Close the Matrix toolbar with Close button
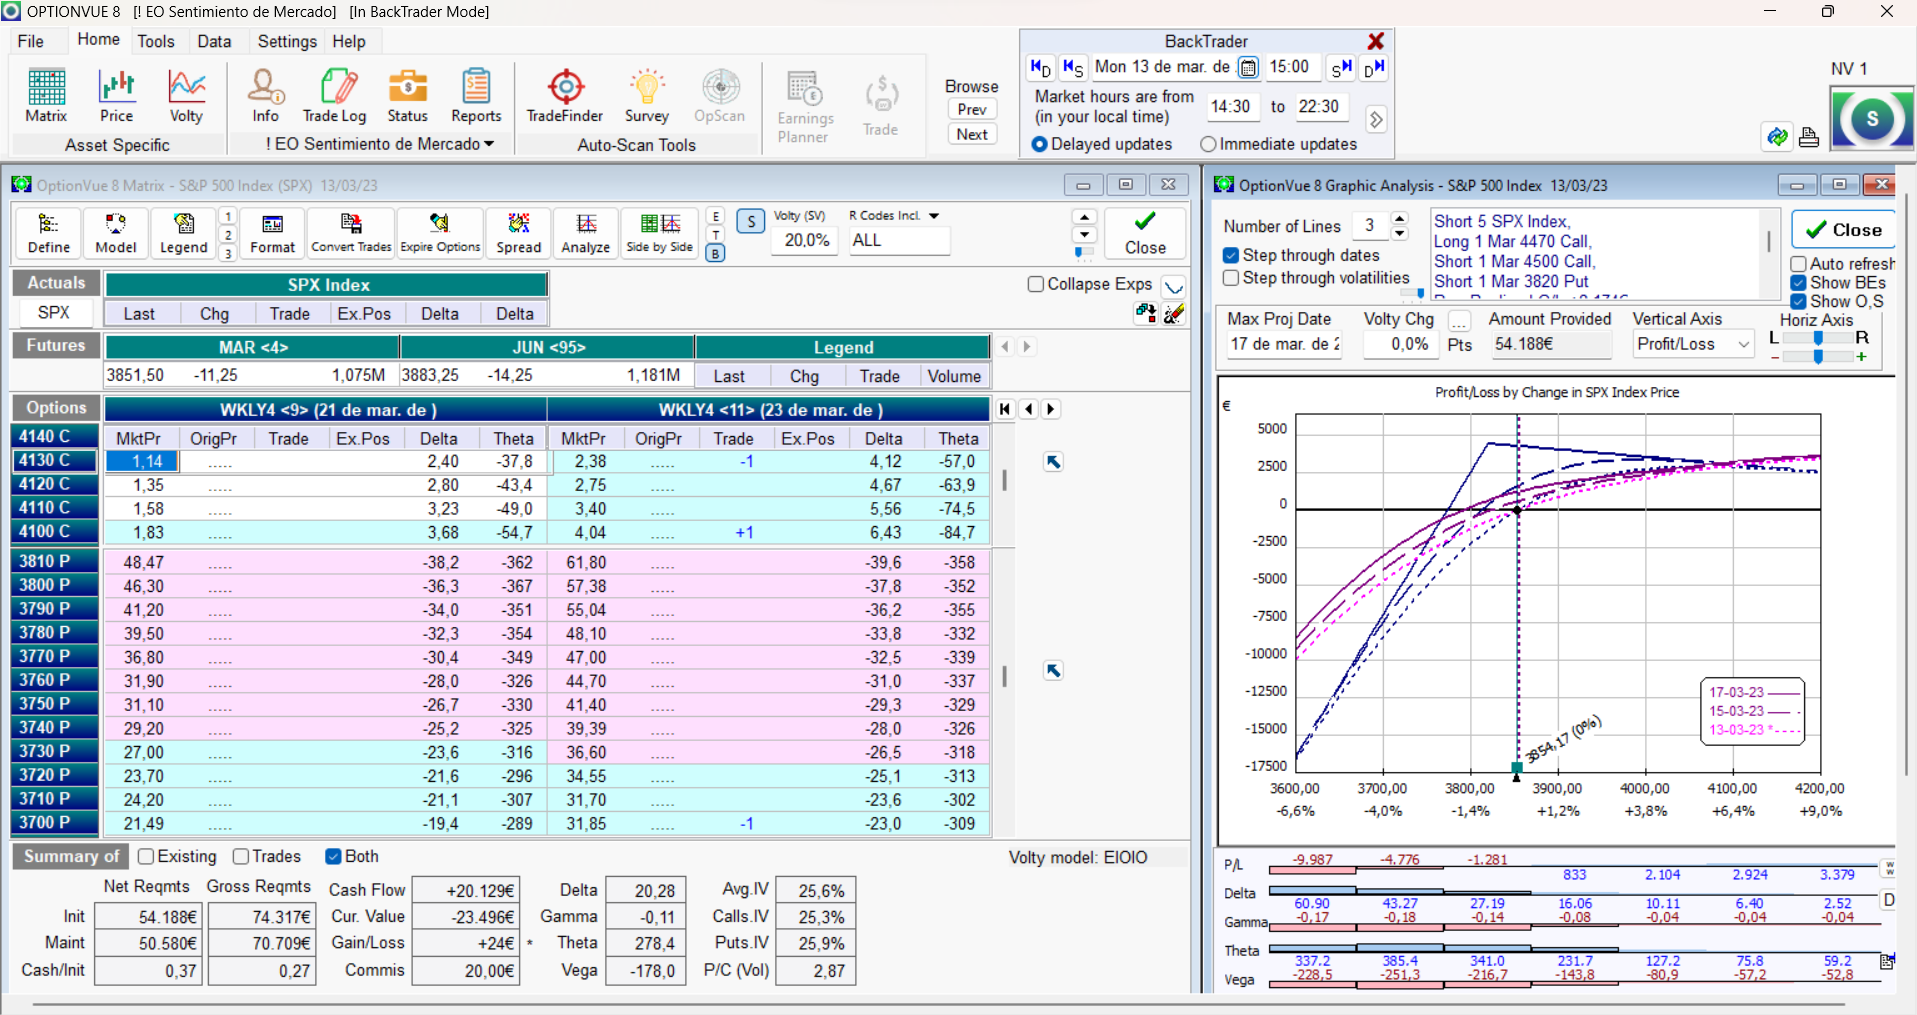This screenshot has width=1917, height=1015. (x=1145, y=234)
